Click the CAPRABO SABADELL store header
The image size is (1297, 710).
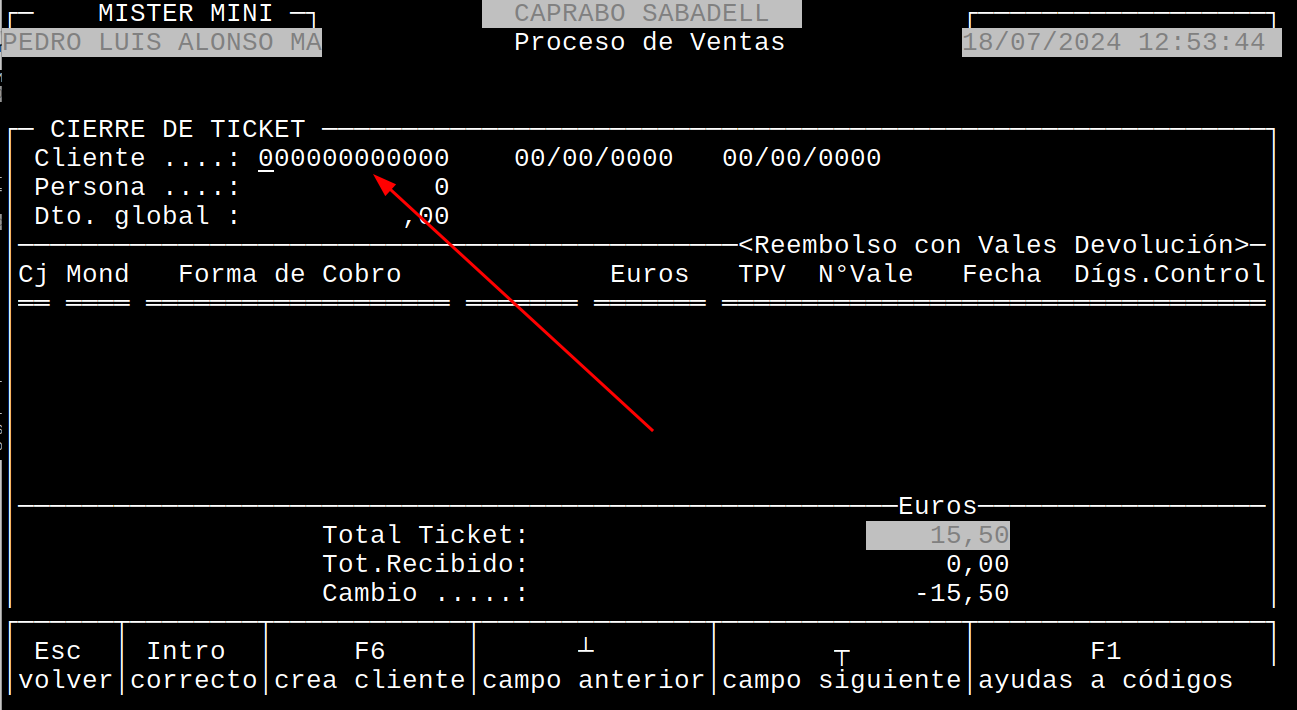pos(640,14)
